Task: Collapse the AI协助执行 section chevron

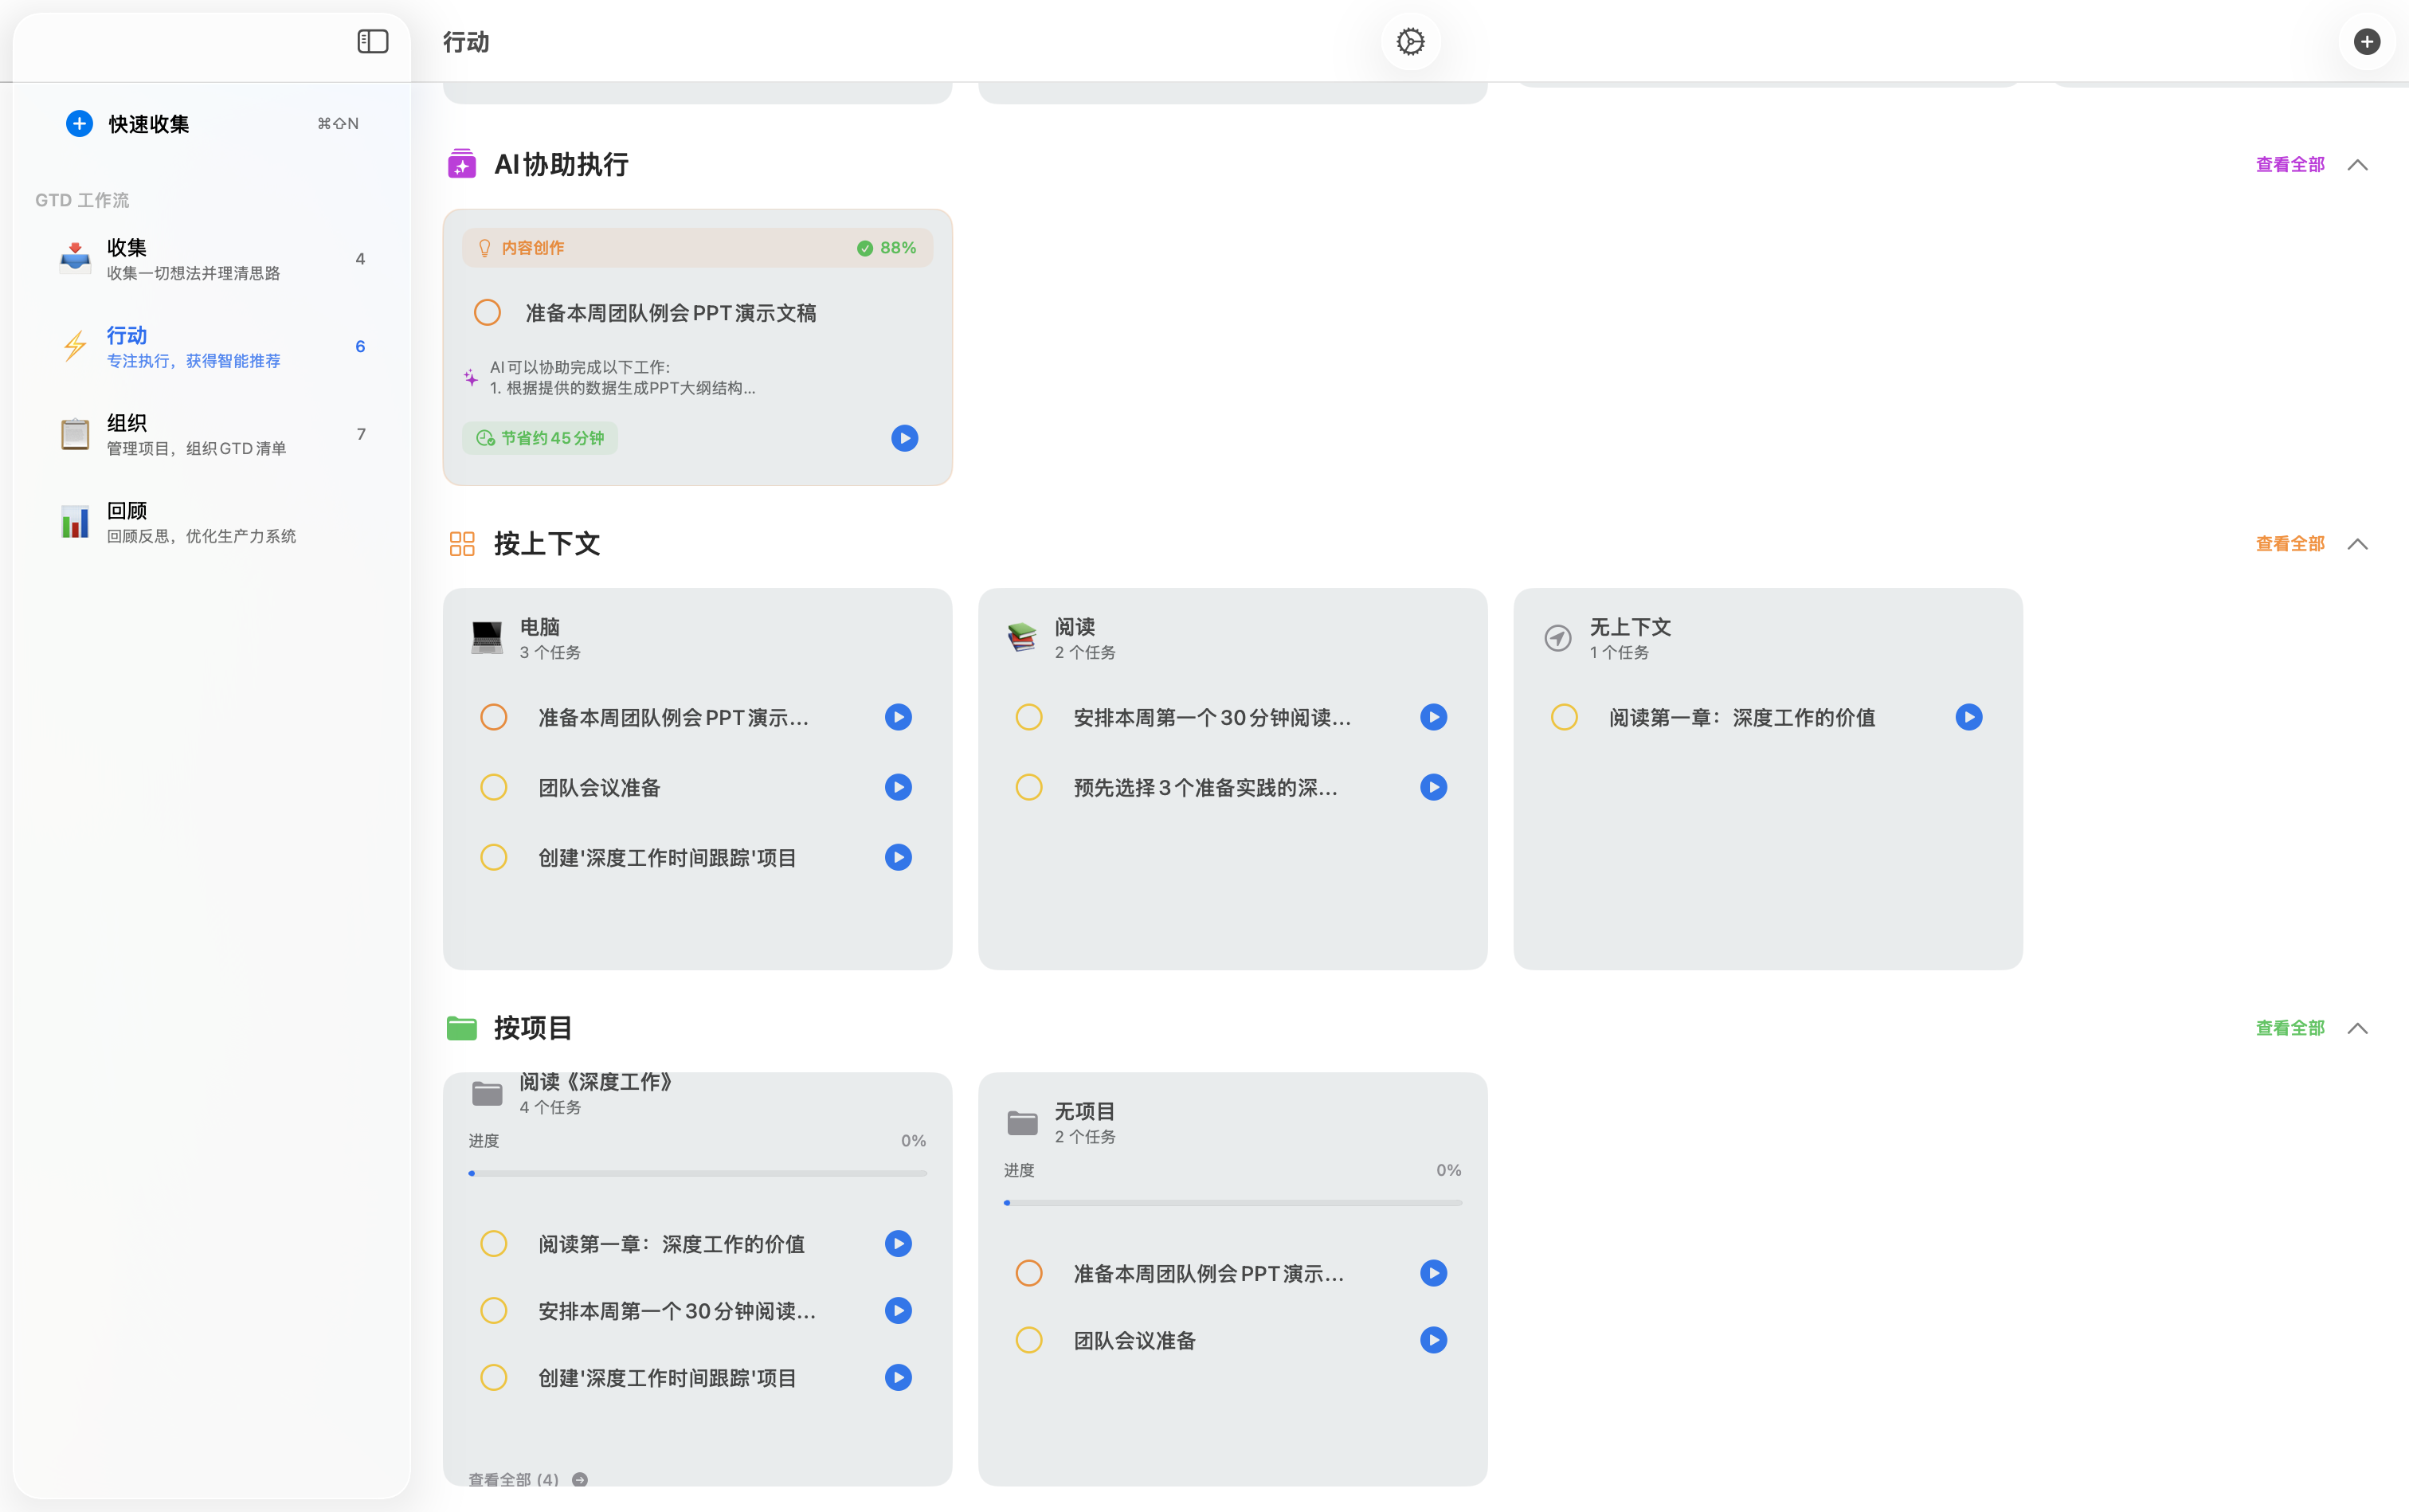Action: [2357, 164]
